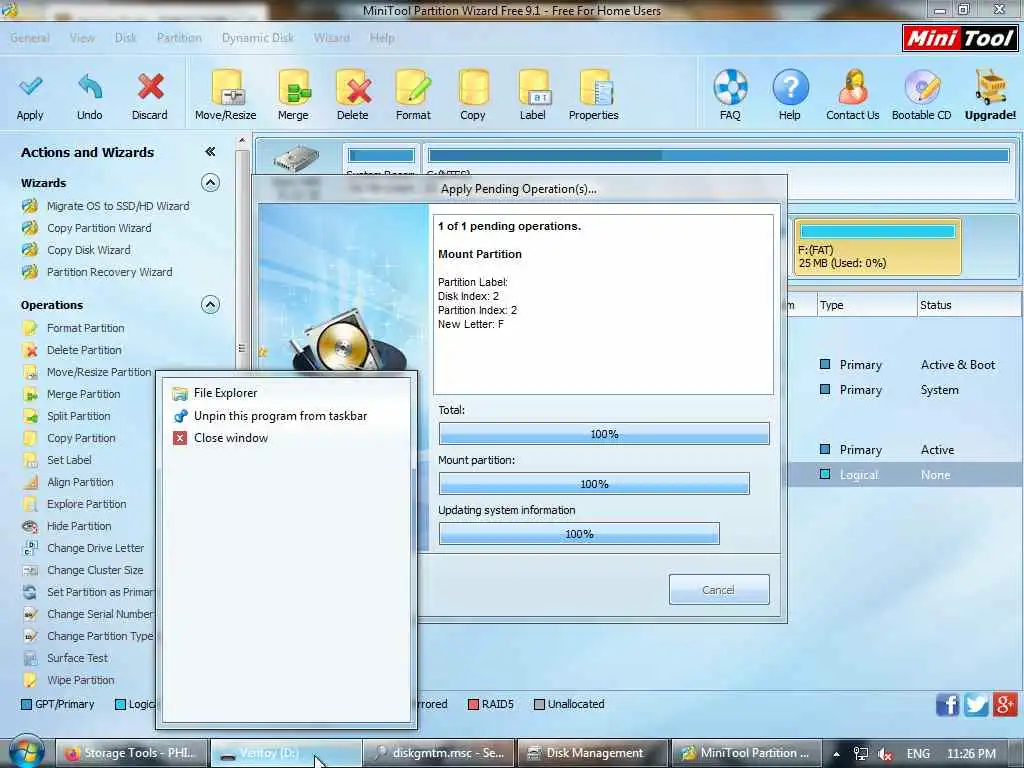Open the General menu

30,38
